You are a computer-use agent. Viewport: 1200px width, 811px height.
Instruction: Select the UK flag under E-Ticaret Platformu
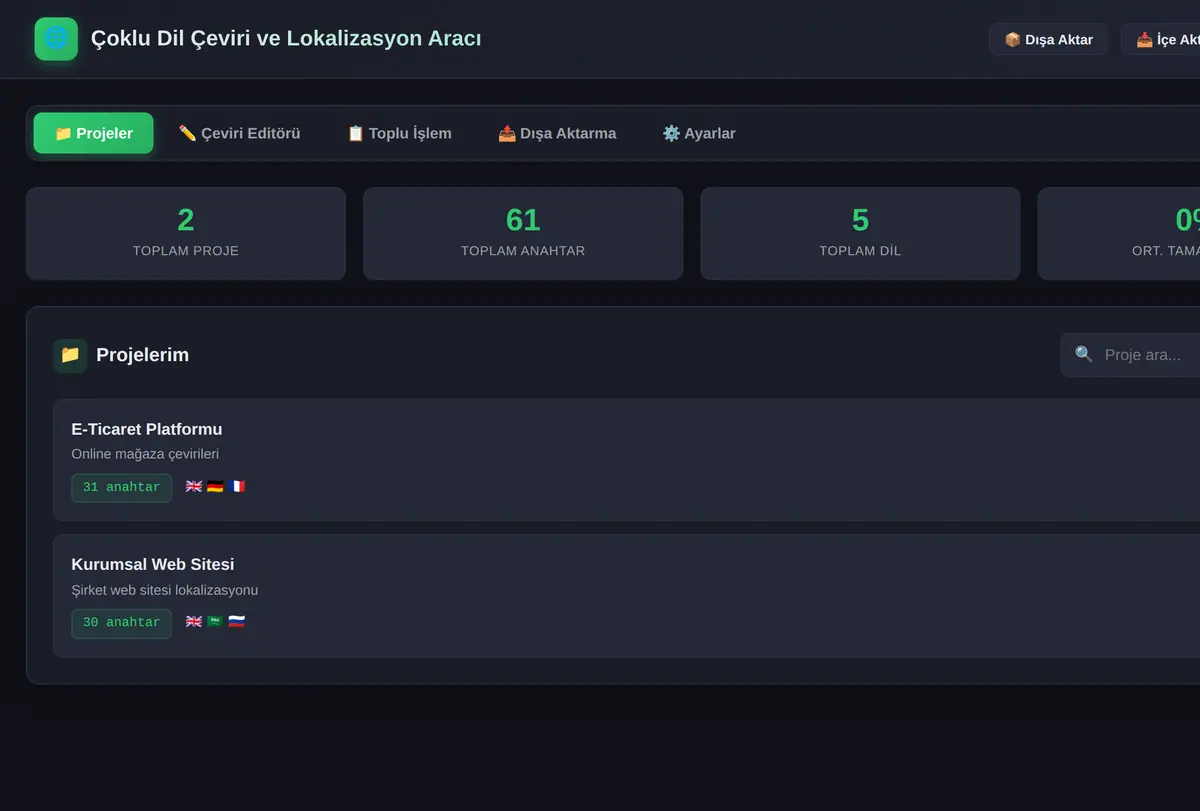pos(194,487)
